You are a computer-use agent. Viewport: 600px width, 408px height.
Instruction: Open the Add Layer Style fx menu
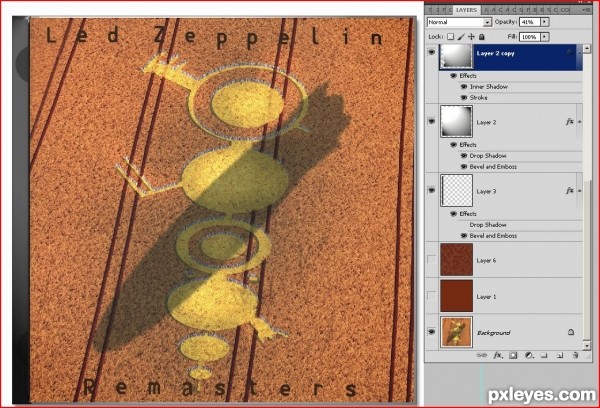pos(497,356)
